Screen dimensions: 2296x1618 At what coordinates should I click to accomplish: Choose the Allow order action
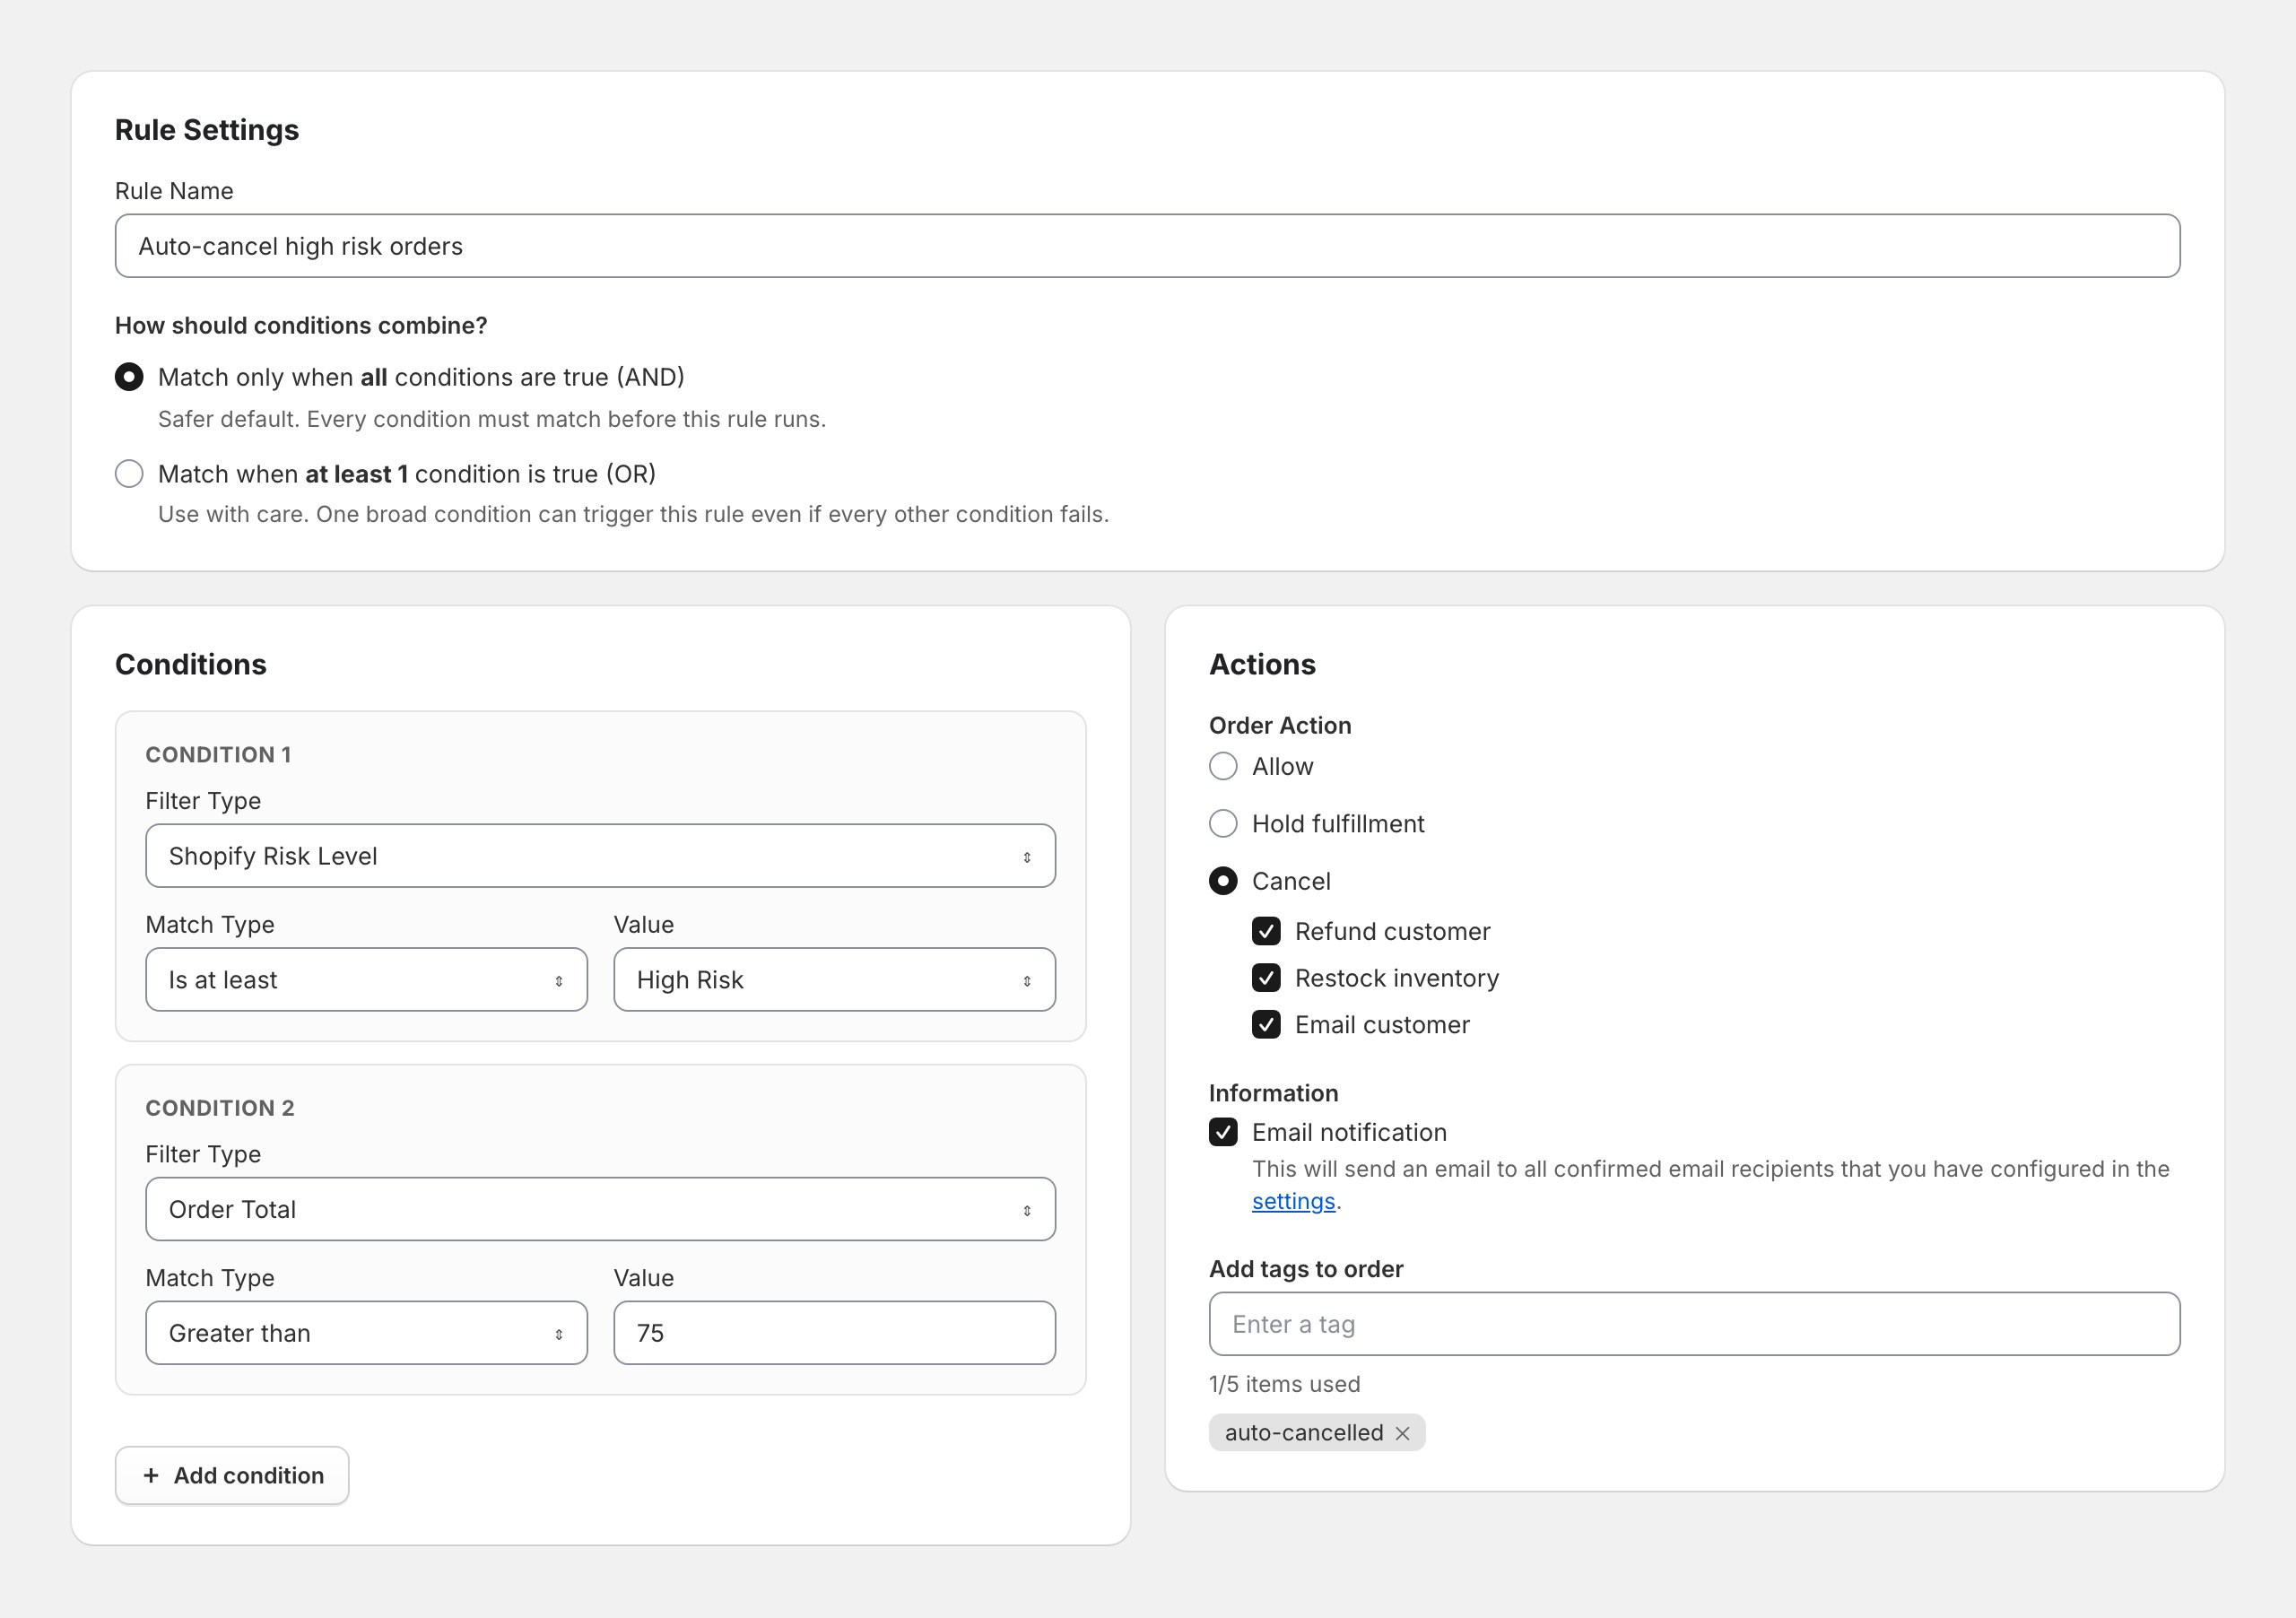(x=1223, y=767)
